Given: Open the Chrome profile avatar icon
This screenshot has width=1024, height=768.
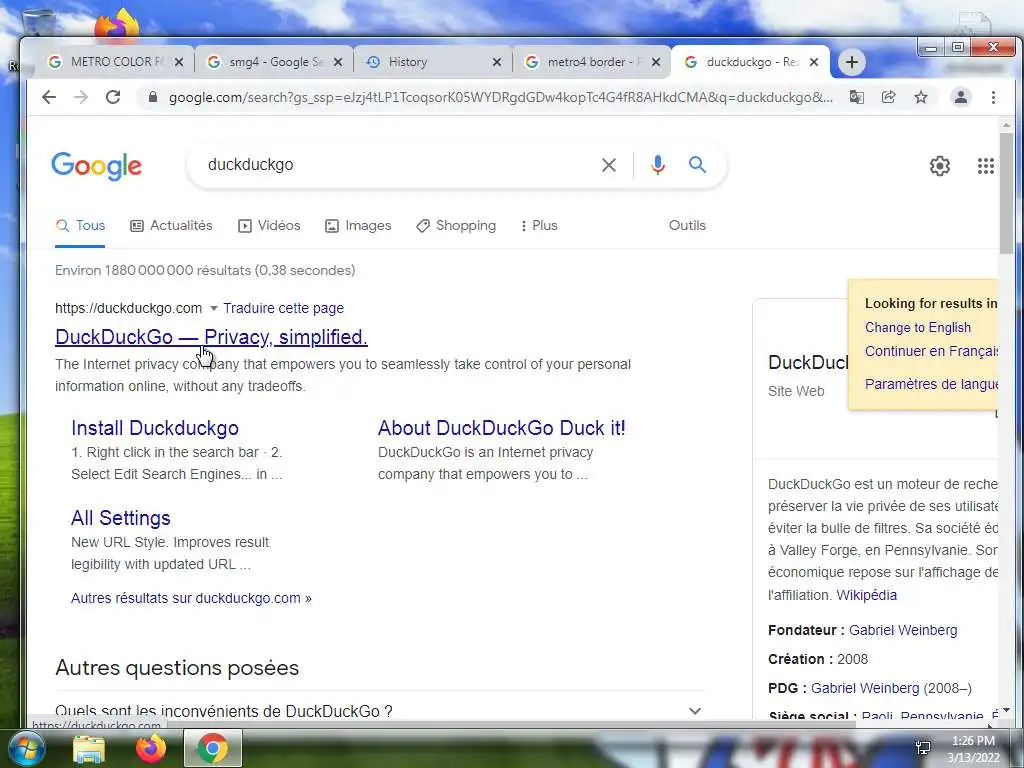Looking at the screenshot, I should (961, 97).
